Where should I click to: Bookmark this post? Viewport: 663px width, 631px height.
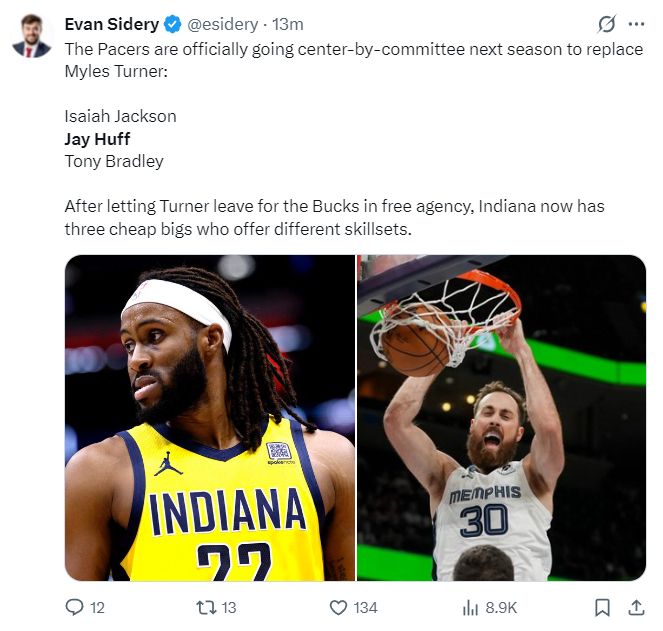pyautogui.click(x=602, y=608)
